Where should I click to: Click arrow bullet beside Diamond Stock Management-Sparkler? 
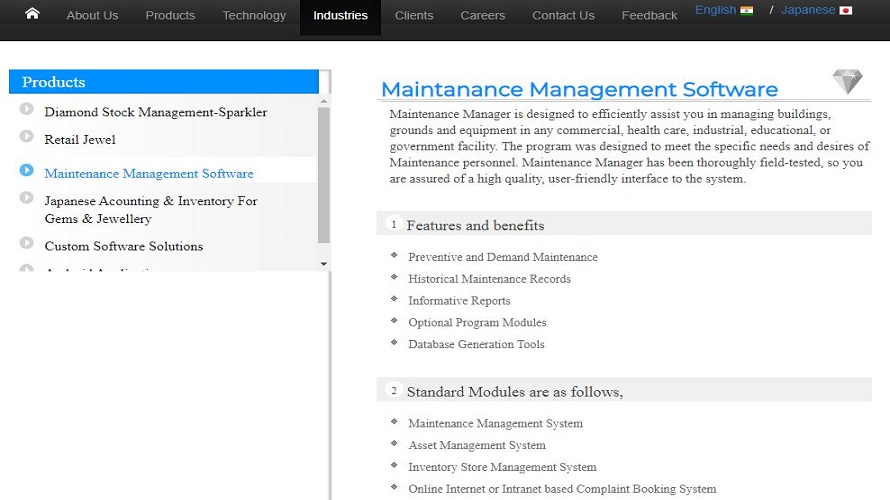click(26, 108)
